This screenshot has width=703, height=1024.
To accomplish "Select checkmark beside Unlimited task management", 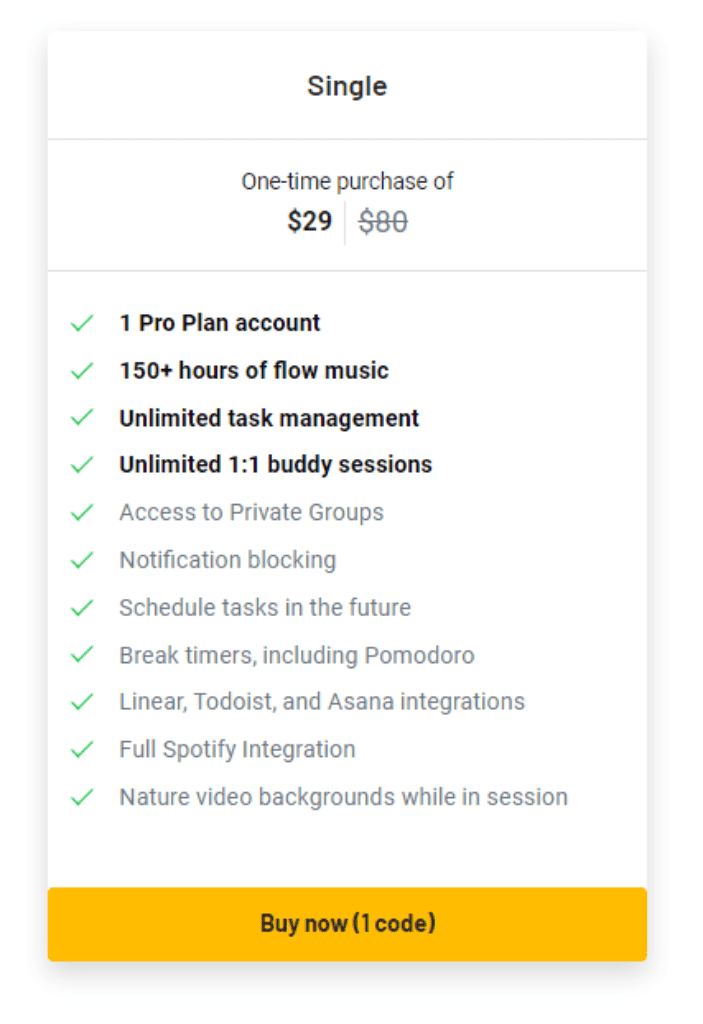I will click(82, 418).
